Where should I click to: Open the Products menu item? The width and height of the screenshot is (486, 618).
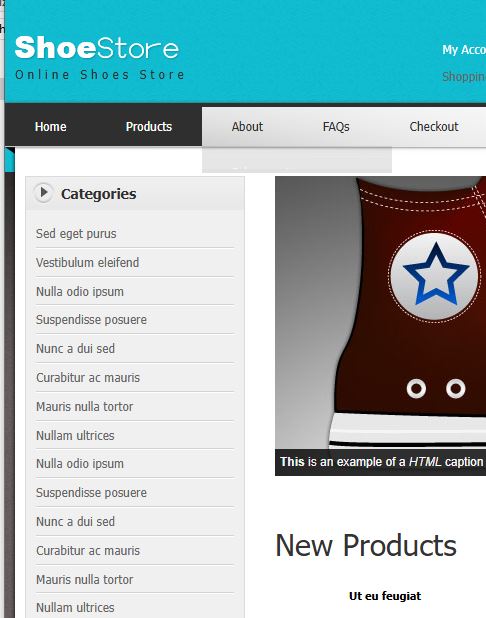coord(149,127)
